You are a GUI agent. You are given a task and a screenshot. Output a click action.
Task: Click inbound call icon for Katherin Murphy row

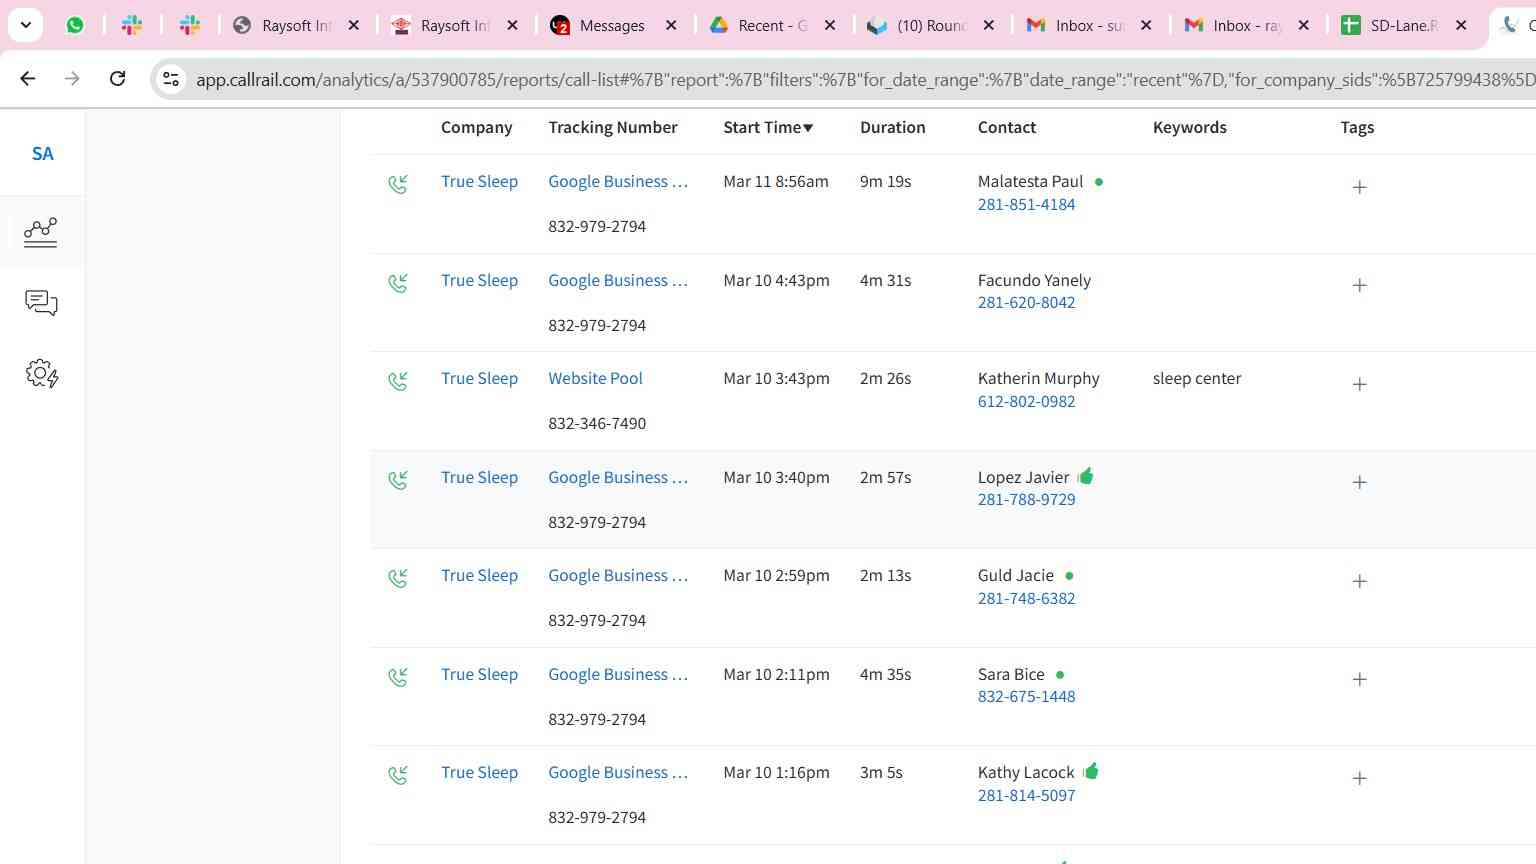point(398,381)
